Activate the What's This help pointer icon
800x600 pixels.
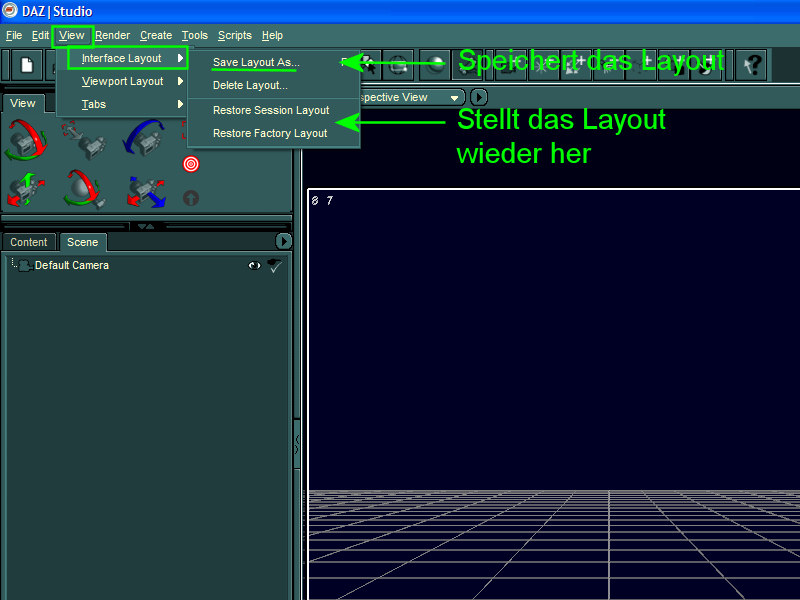coord(751,65)
